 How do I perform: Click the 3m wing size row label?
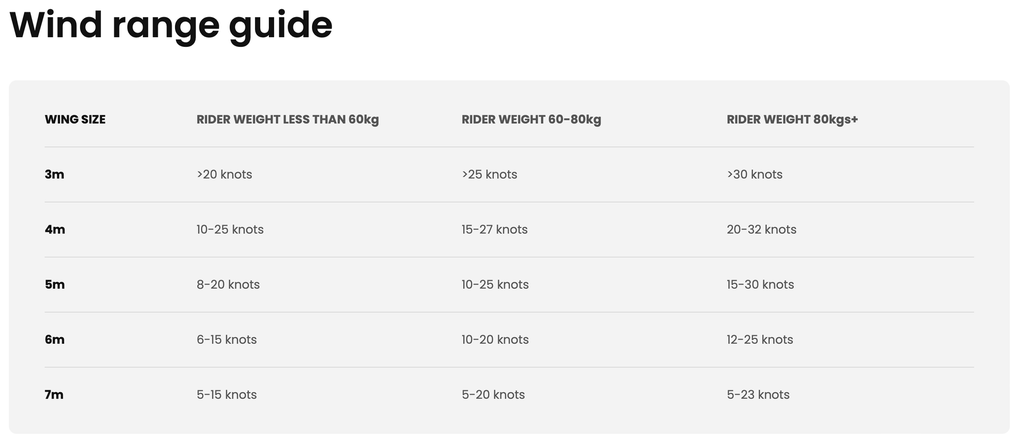(54, 174)
